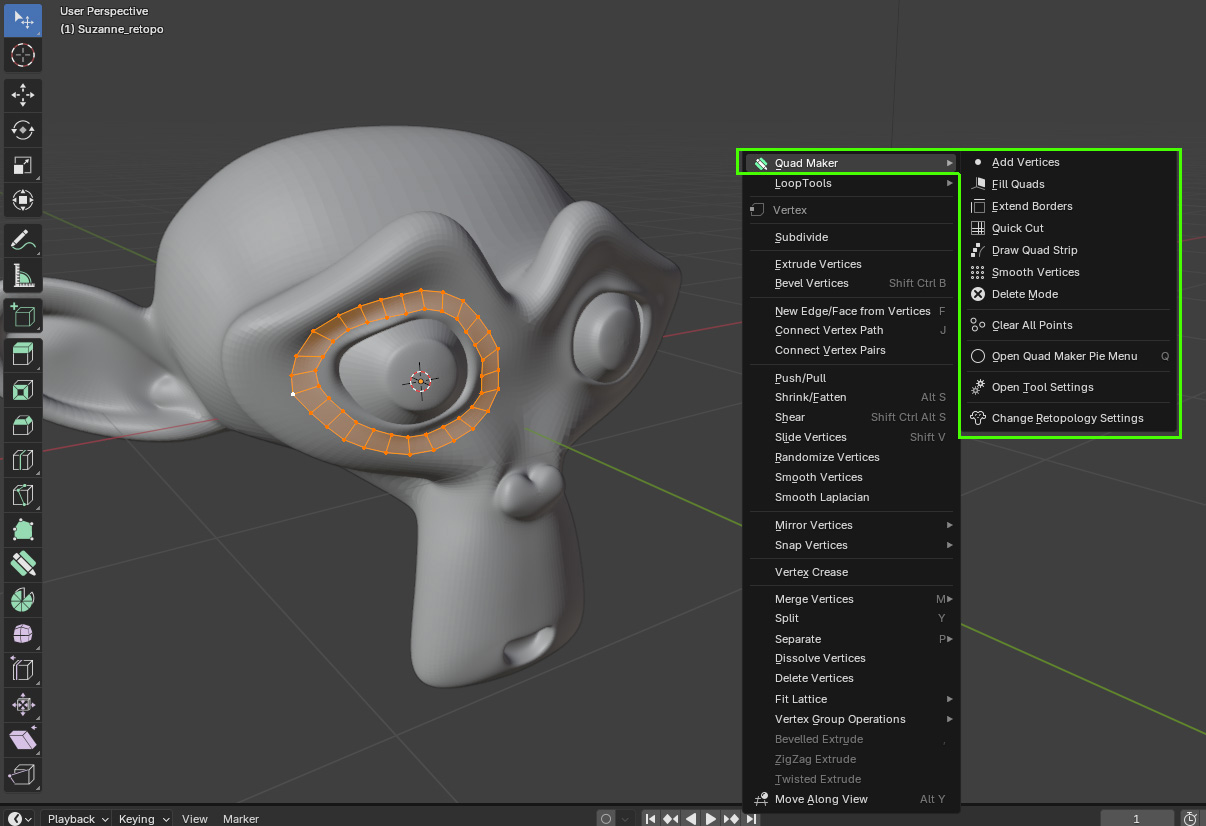
Task: Select the Transform tool
Action: click(23, 200)
